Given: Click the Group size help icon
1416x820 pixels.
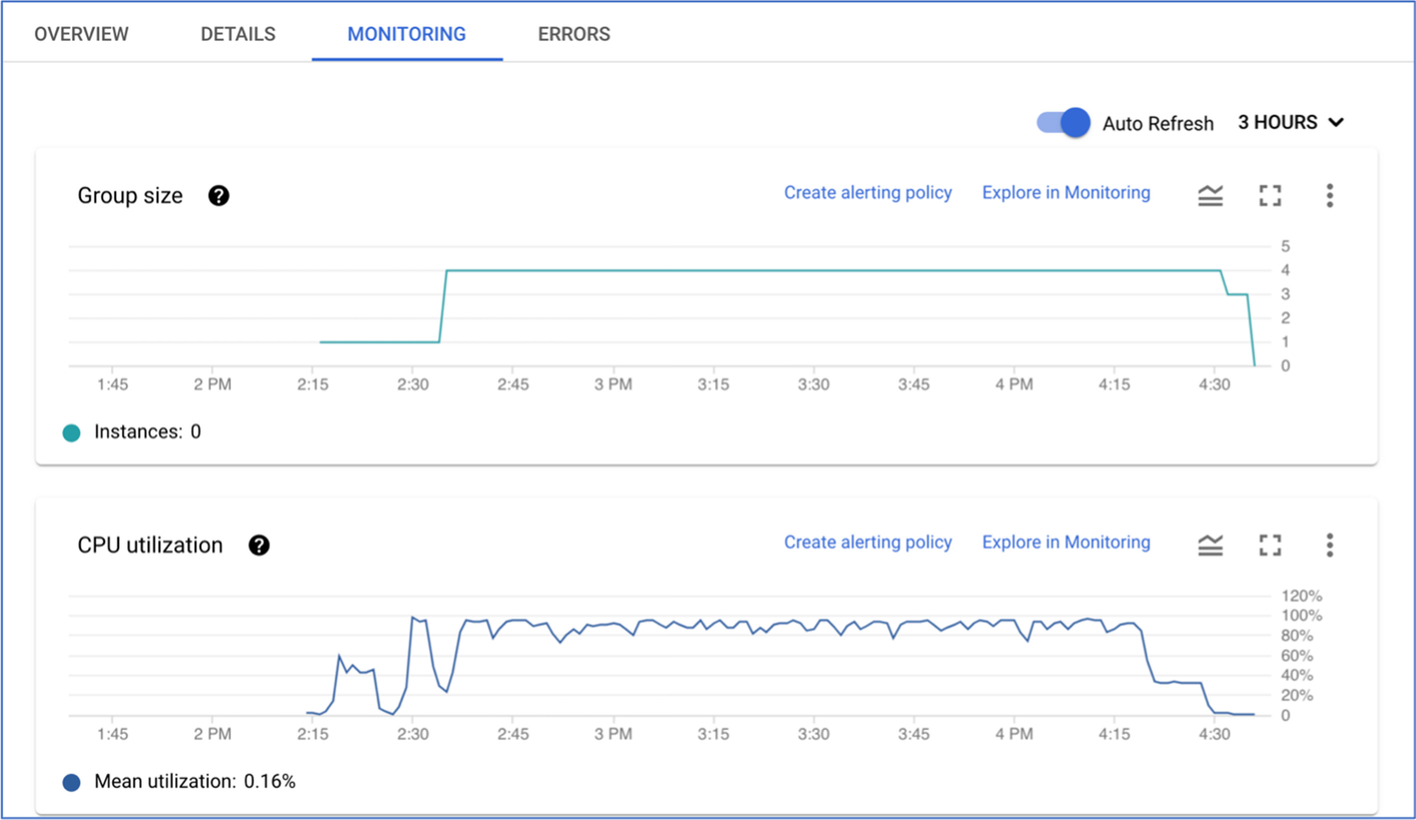Looking at the screenshot, I should (x=219, y=196).
